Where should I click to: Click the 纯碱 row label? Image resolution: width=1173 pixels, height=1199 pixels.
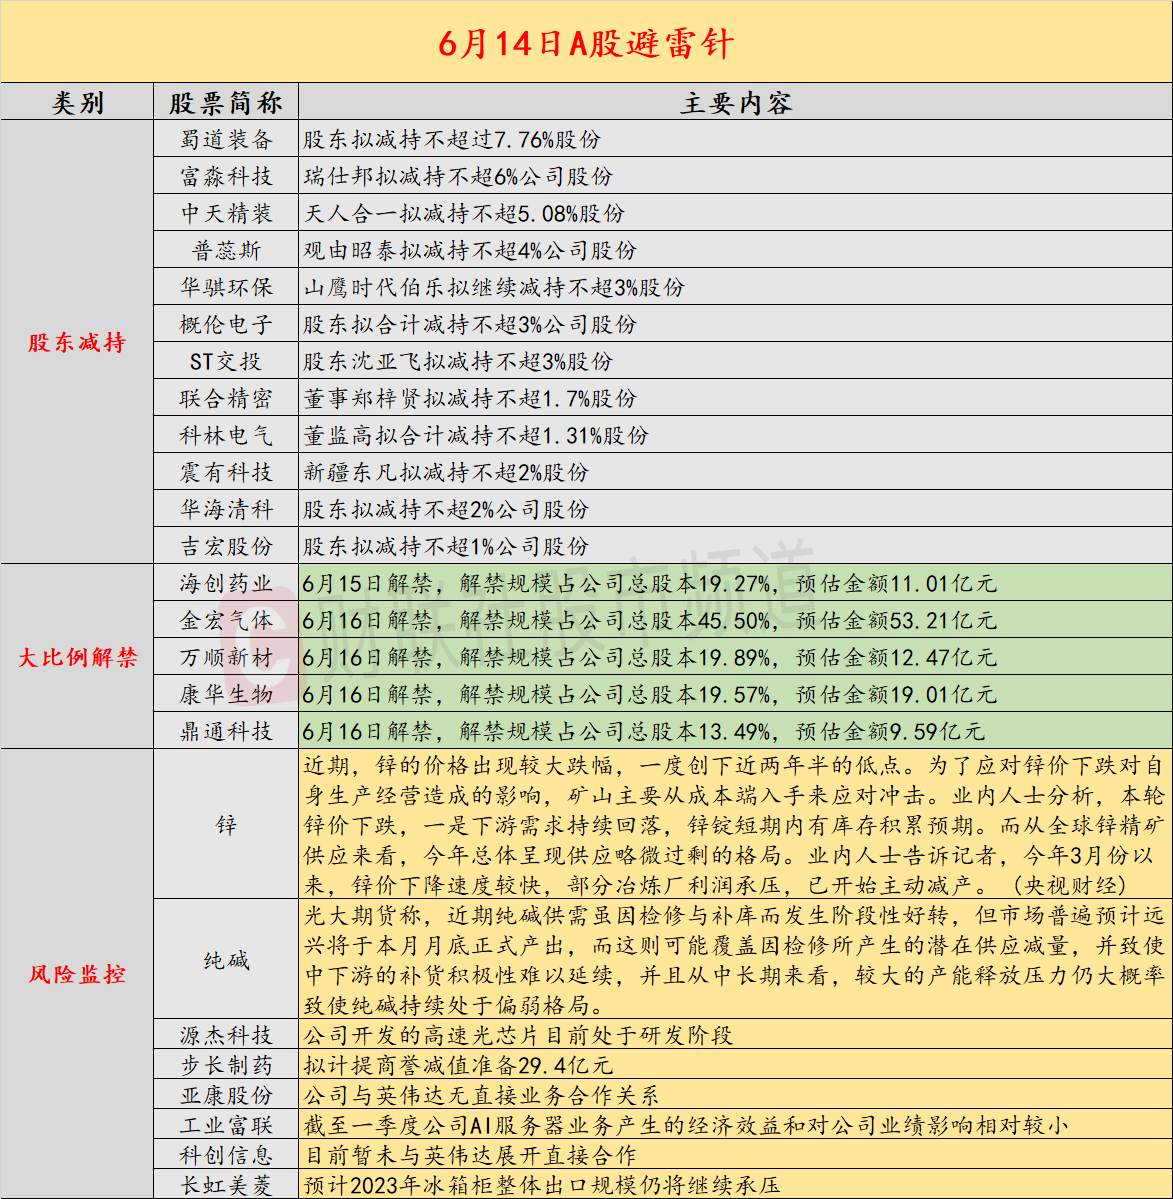(226, 960)
